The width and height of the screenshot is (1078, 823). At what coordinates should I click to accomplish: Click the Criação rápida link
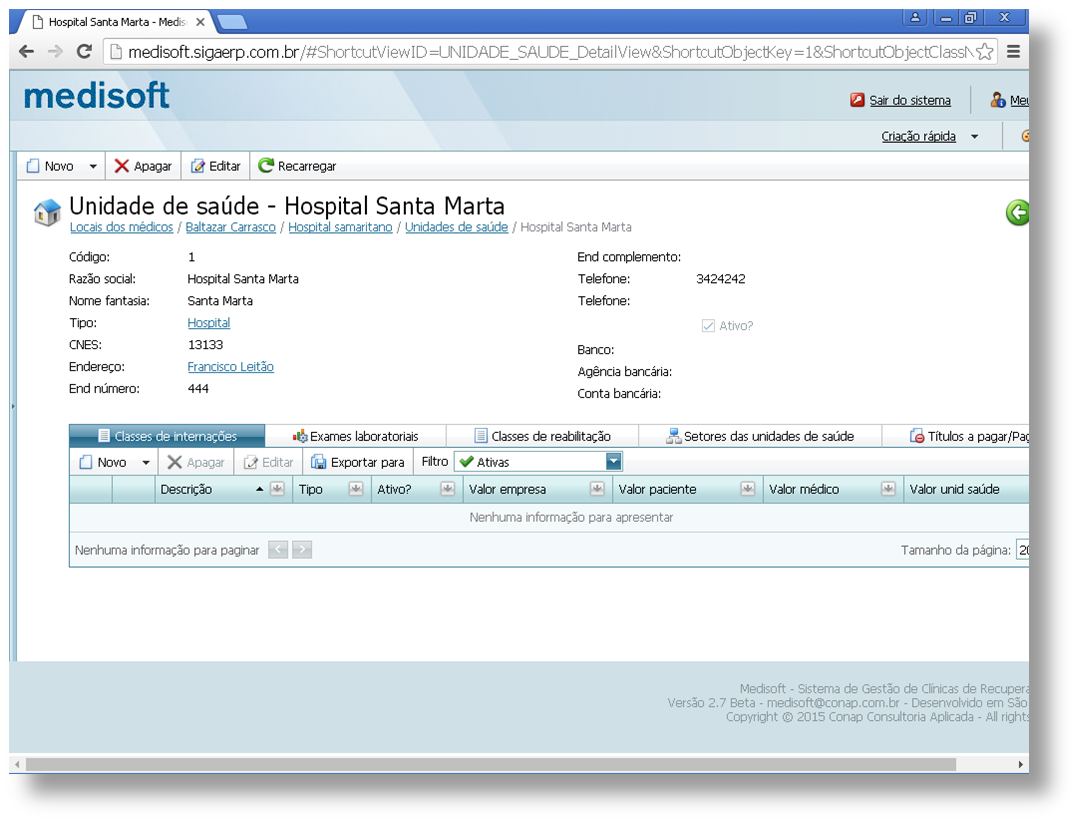pyautogui.click(x=918, y=136)
